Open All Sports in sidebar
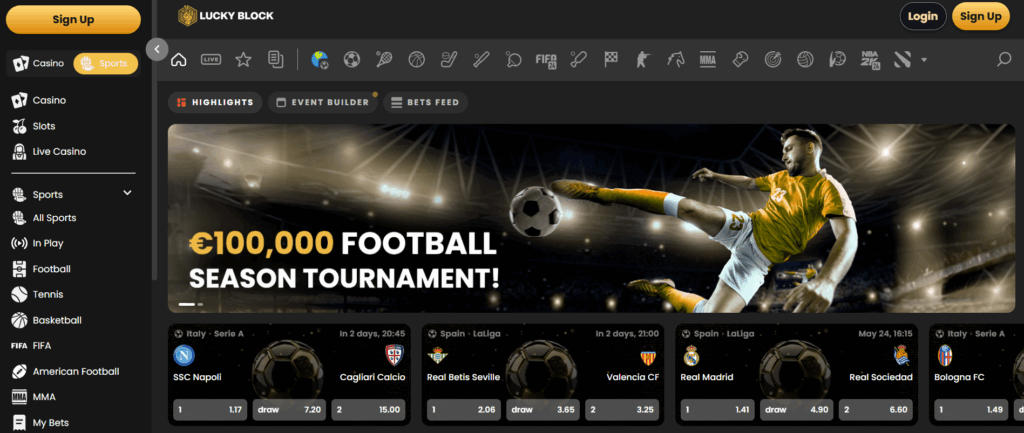This screenshot has width=1024, height=433. [x=44, y=218]
